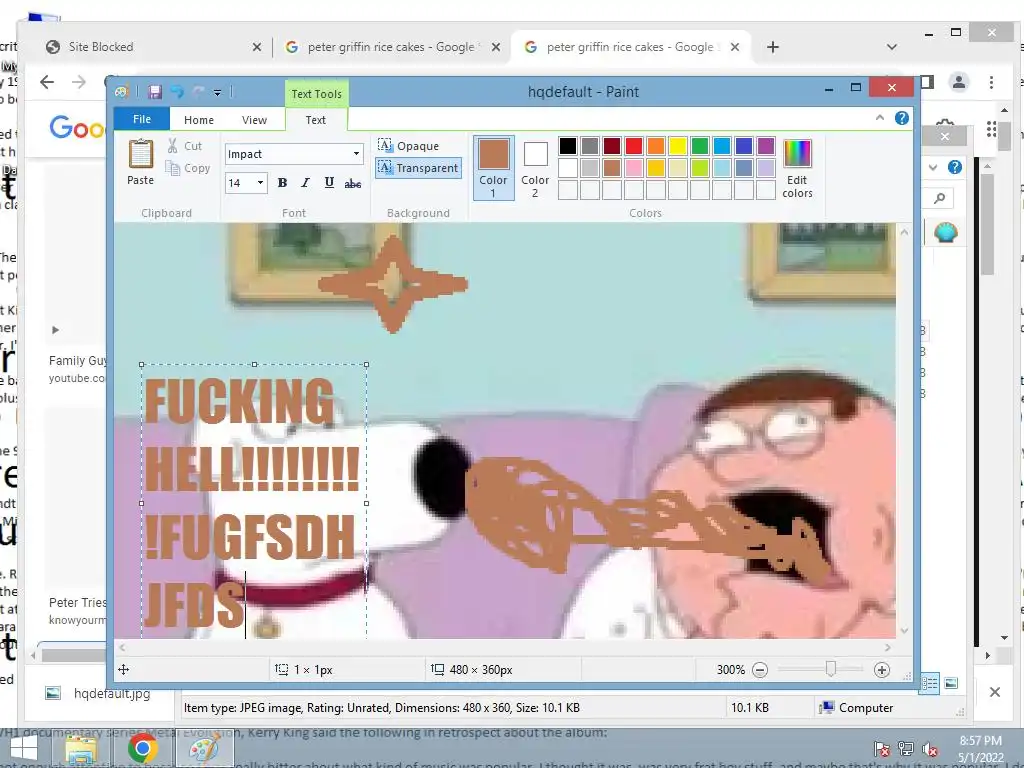Pick the red color swatch
The height and width of the screenshot is (768, 1024).
(x=634, y=146)
